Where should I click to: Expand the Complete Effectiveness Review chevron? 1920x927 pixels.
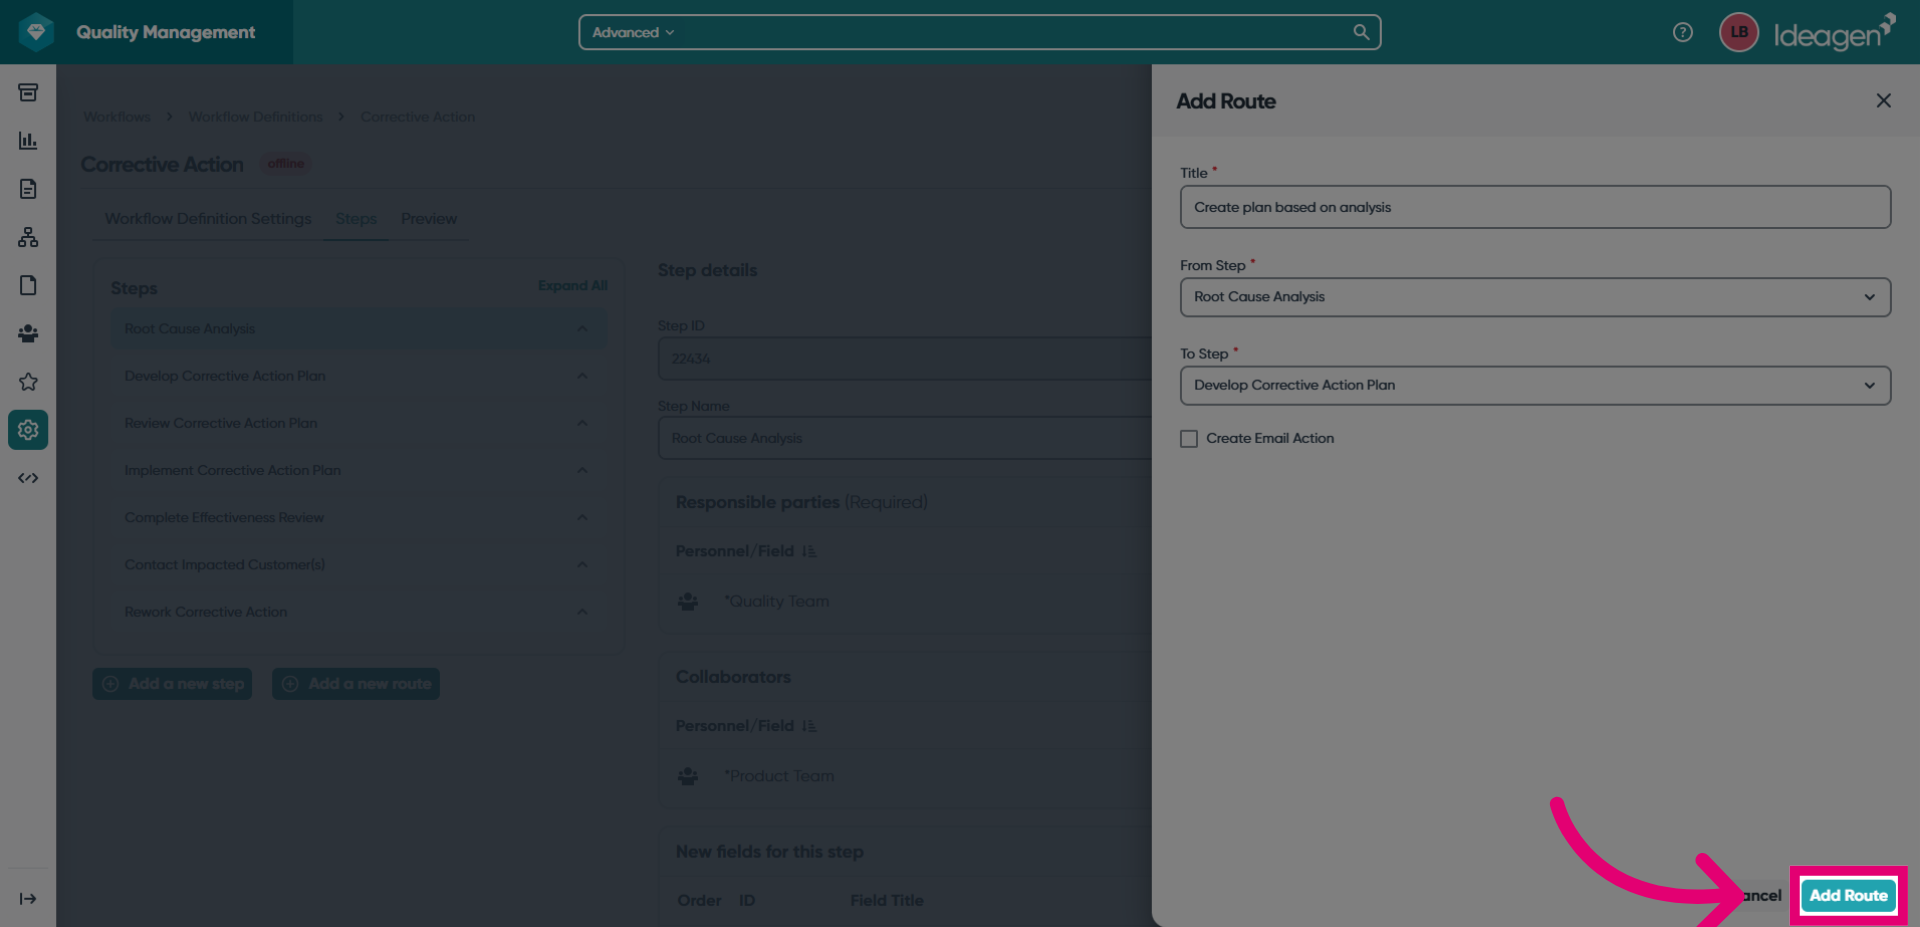(582, 517)
